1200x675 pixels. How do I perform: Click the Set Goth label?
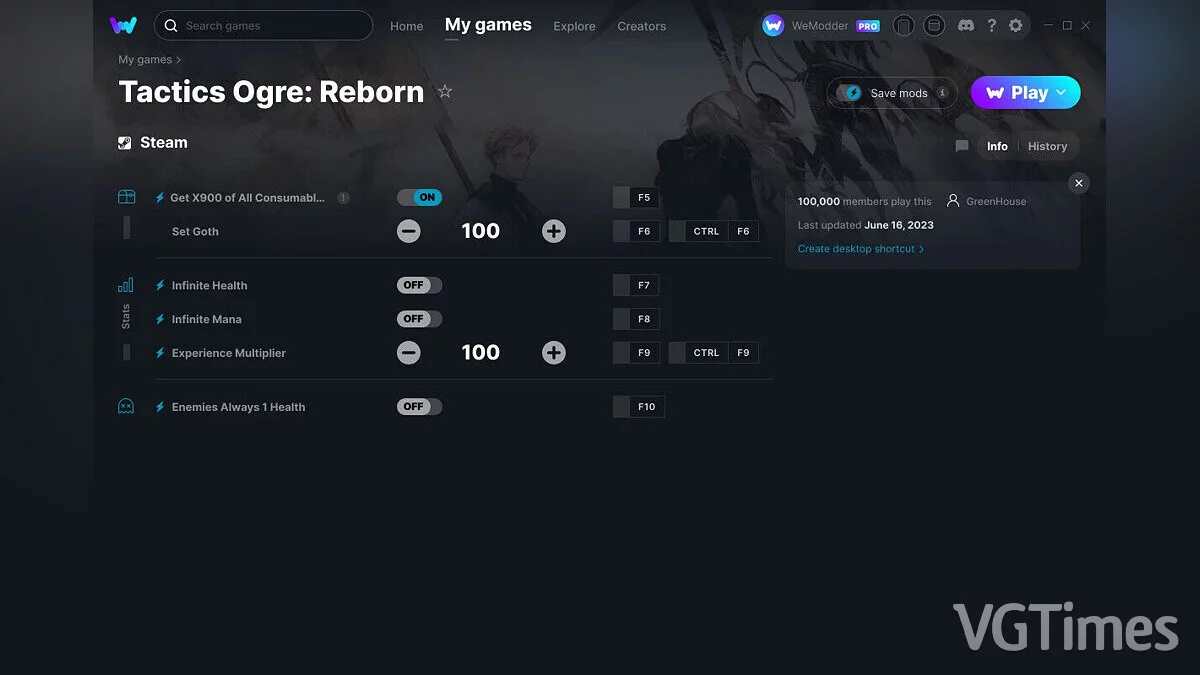coord(195,232)
